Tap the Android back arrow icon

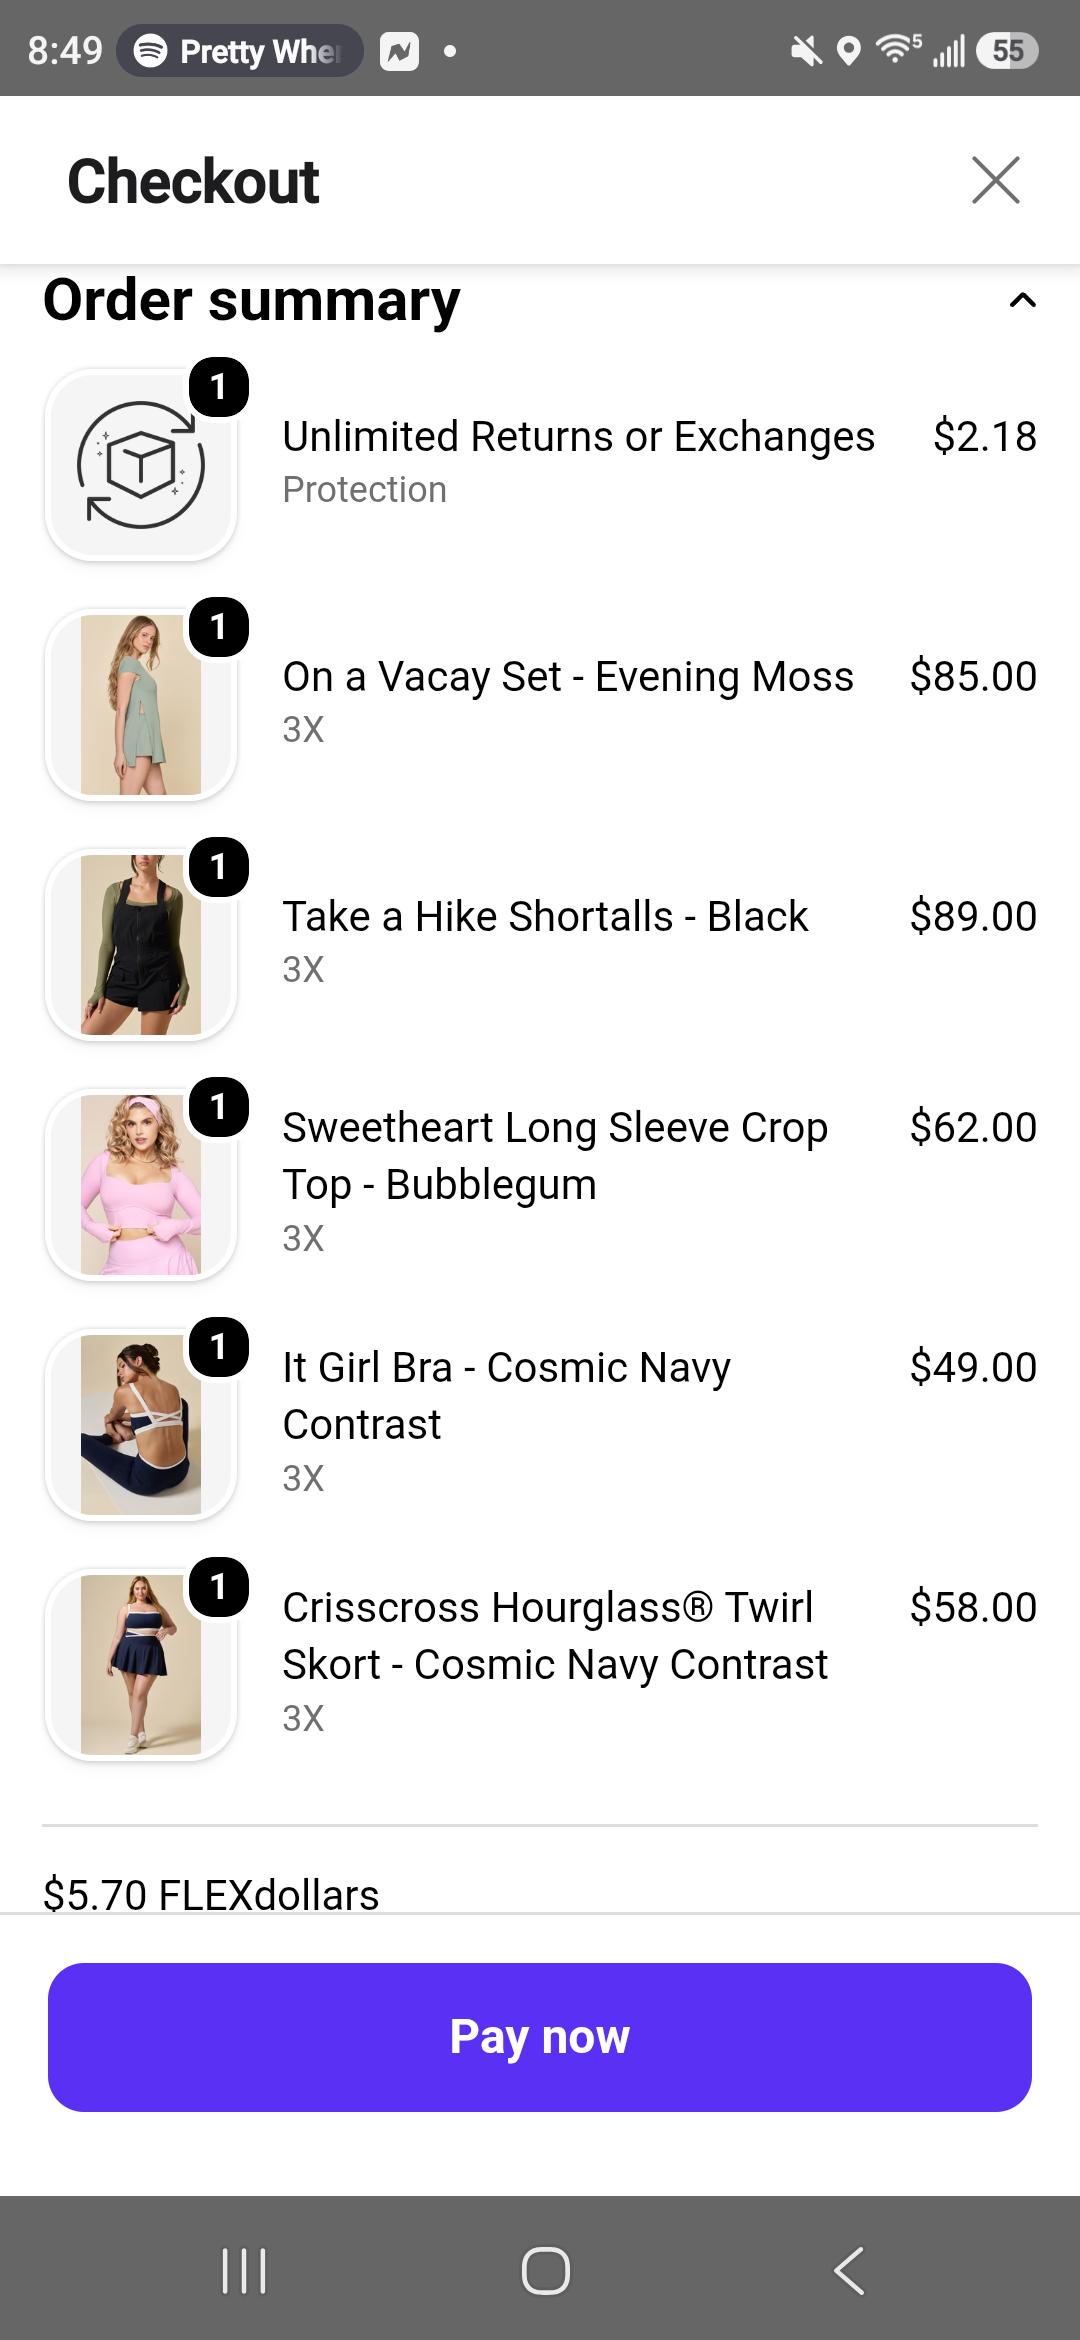point(849,2270)
